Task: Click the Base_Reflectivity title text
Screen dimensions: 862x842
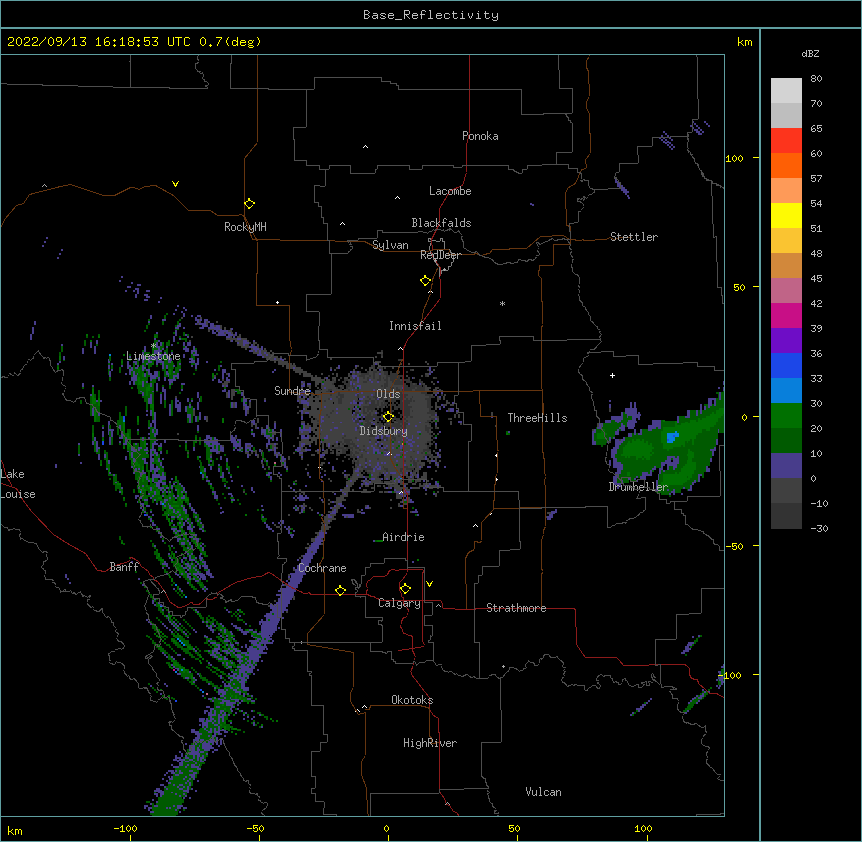Action: pyautogui.click(x=431, y=15)
